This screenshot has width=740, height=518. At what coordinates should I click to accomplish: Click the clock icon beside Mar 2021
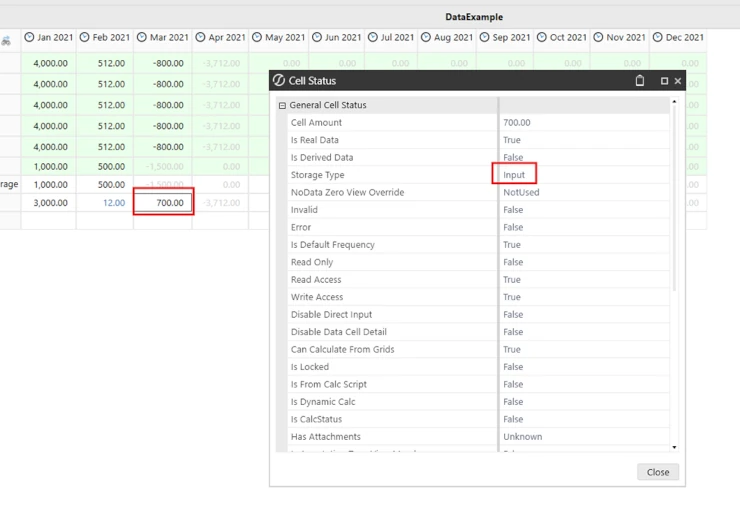[143, 38]
